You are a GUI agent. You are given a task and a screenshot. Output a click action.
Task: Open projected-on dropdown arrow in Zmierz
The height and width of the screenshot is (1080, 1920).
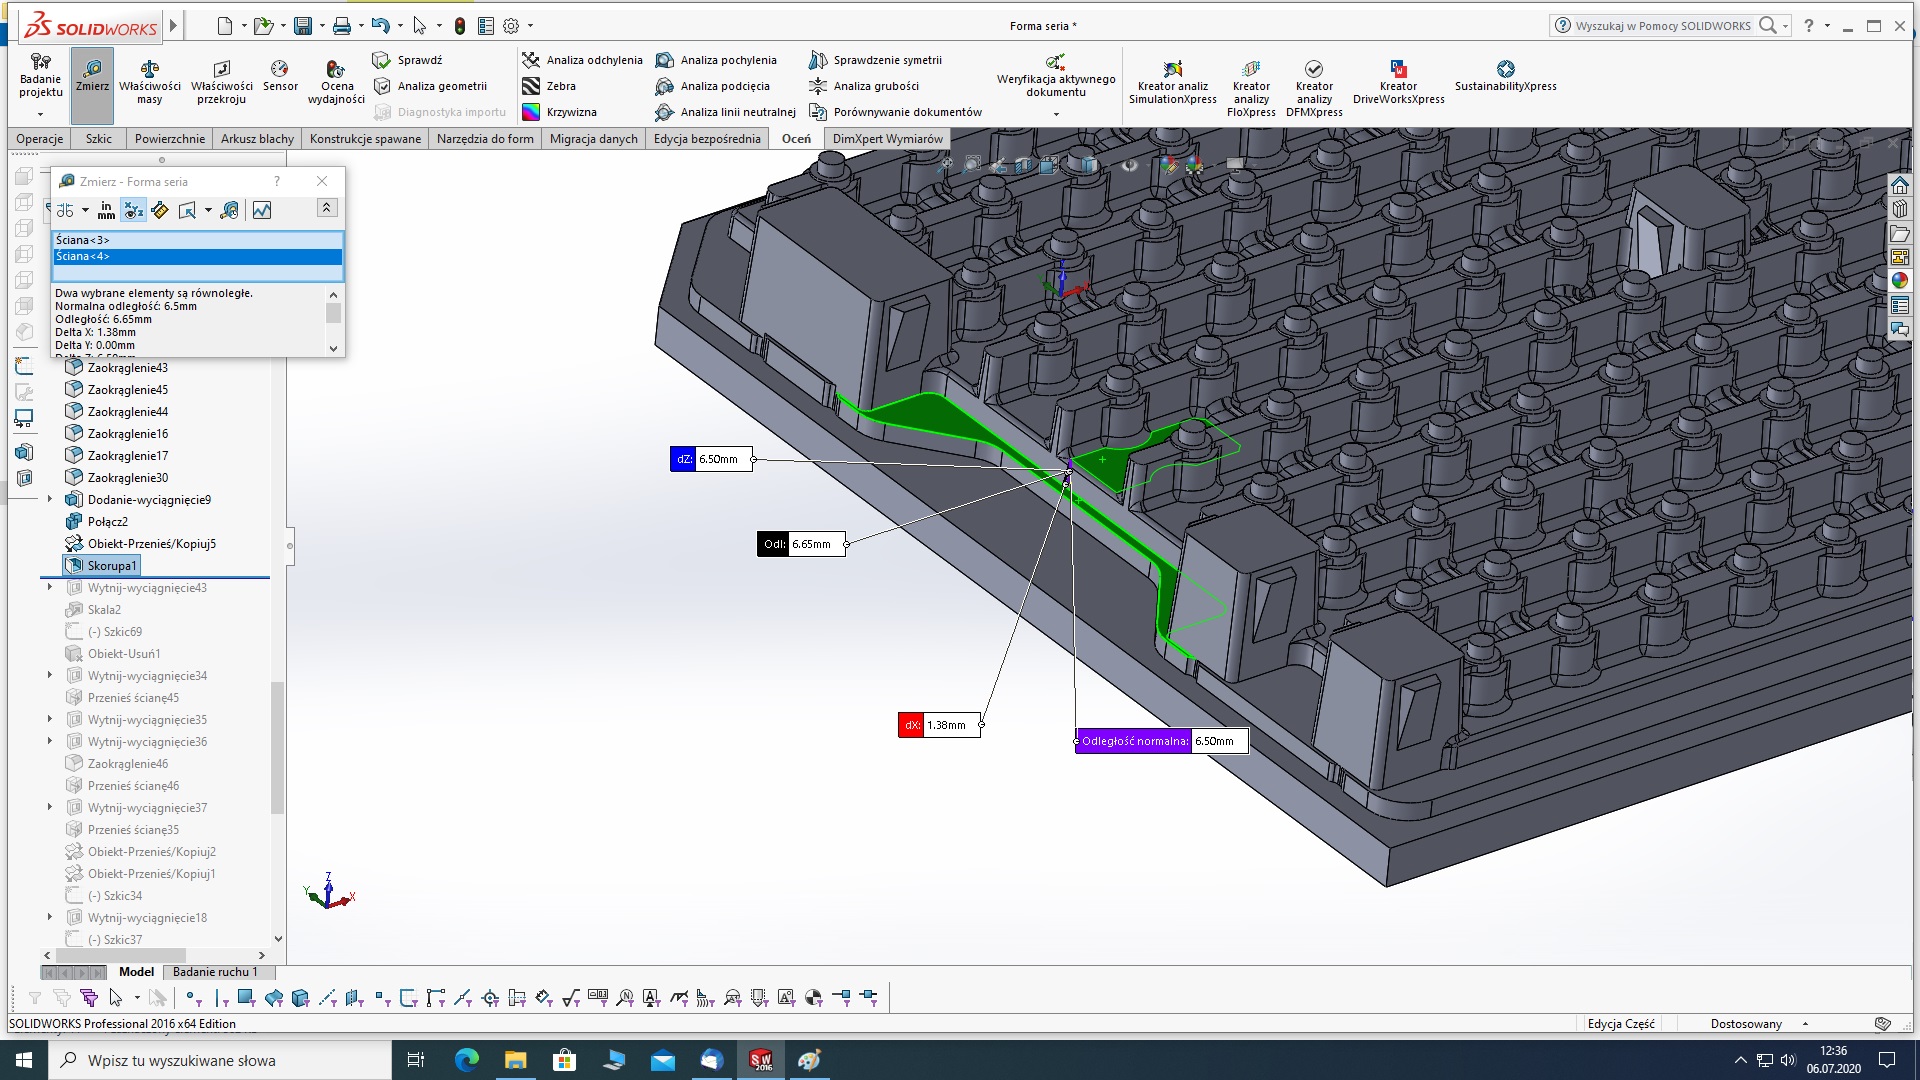(x=208, y=210)
